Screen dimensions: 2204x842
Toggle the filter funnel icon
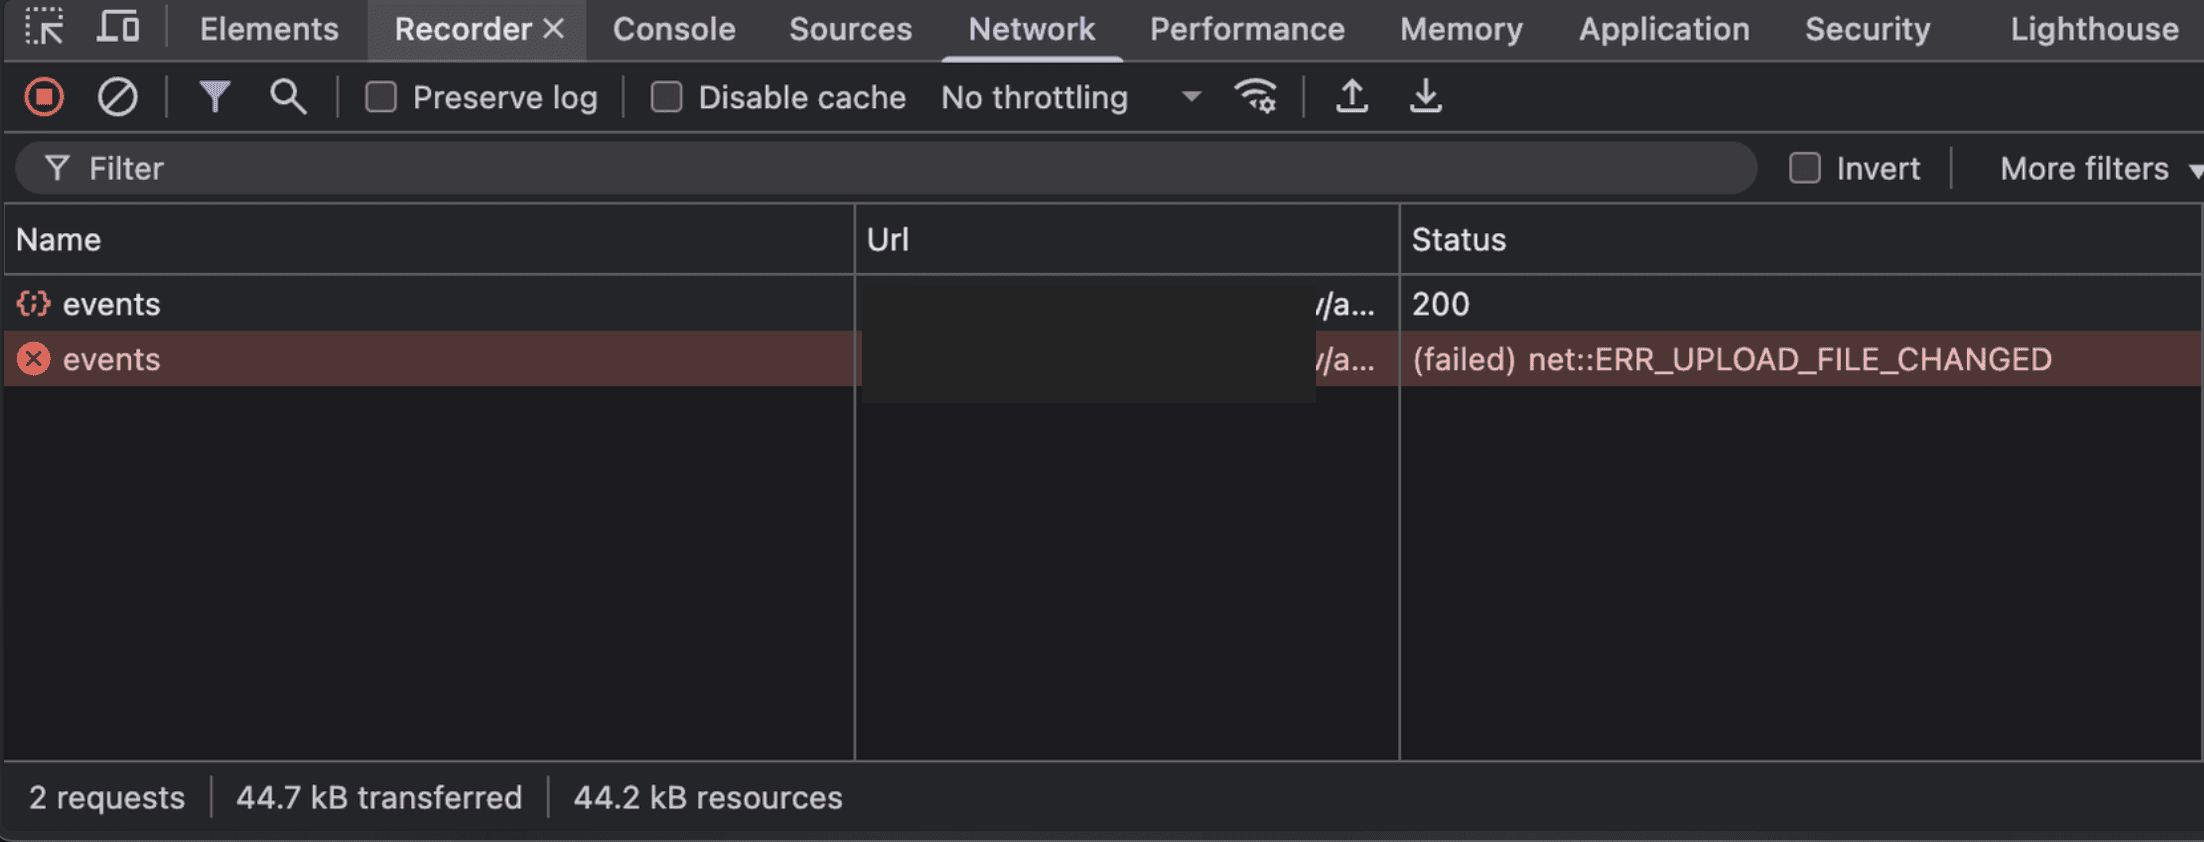(x=214, y=97)
